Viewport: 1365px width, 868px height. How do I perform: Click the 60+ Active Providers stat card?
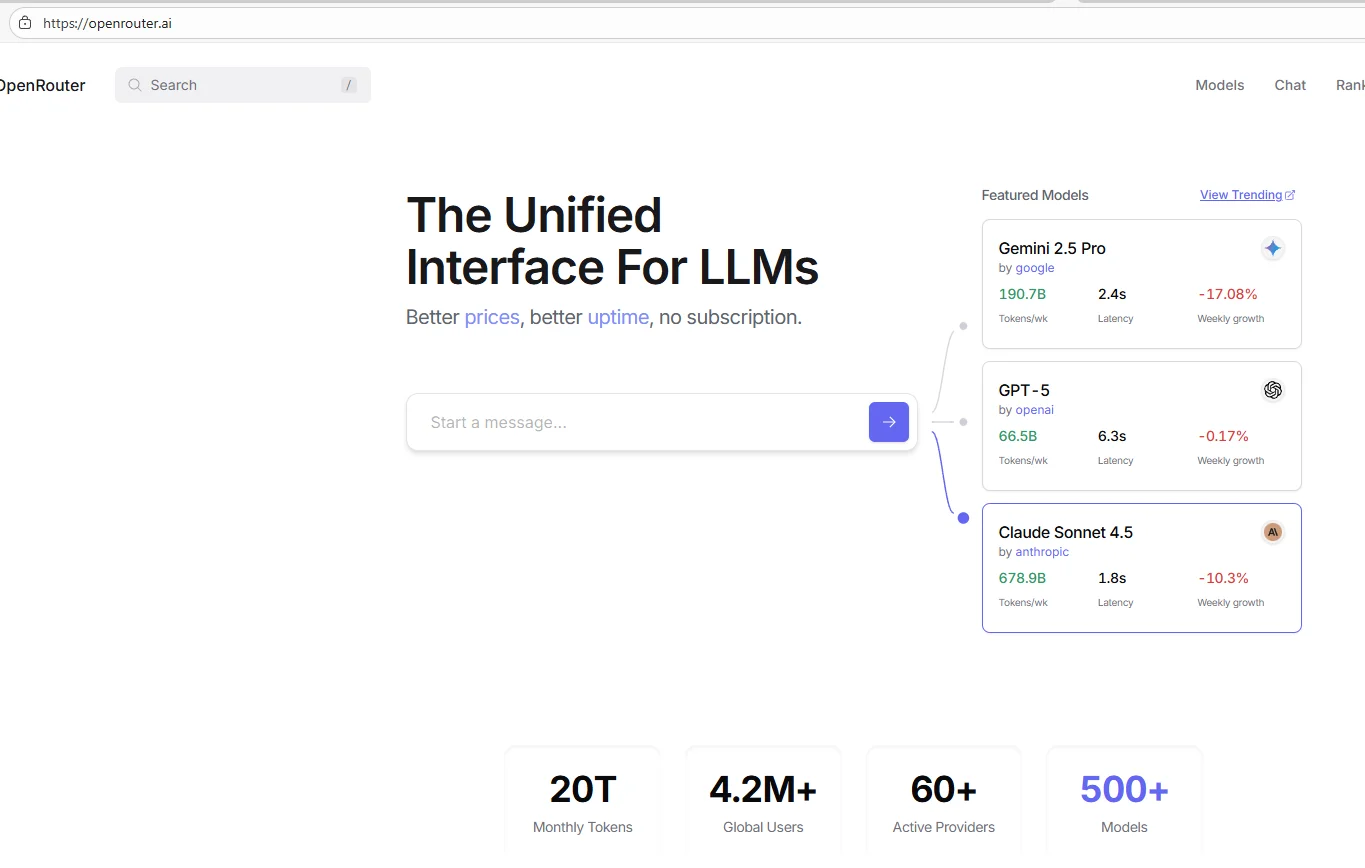pyautogui.click(x=944, y=802)
